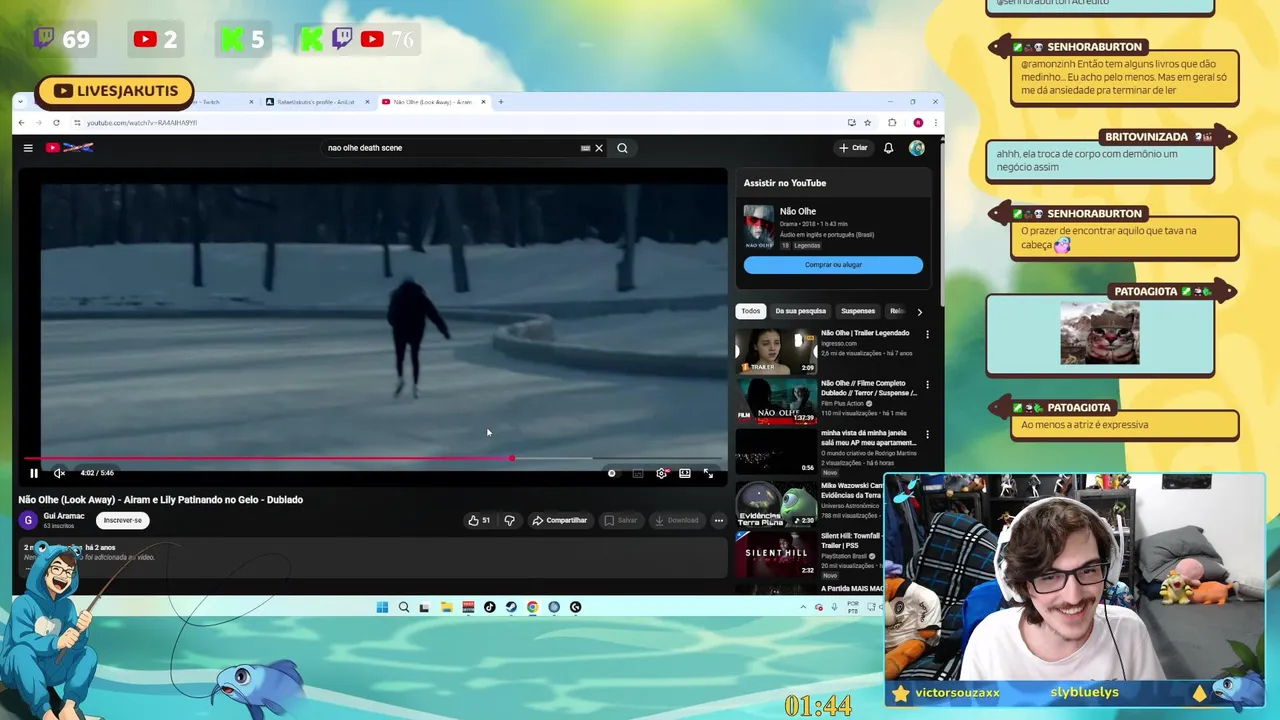Open File Explorer from the taskbar

coord(446,607)
